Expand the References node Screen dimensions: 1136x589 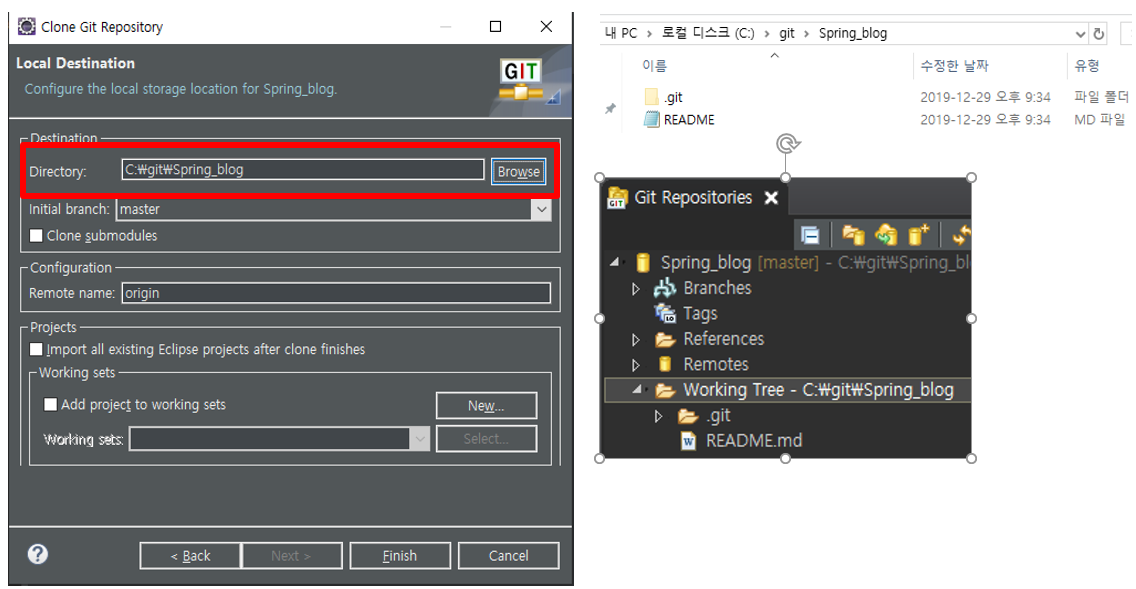coord(636,340)
